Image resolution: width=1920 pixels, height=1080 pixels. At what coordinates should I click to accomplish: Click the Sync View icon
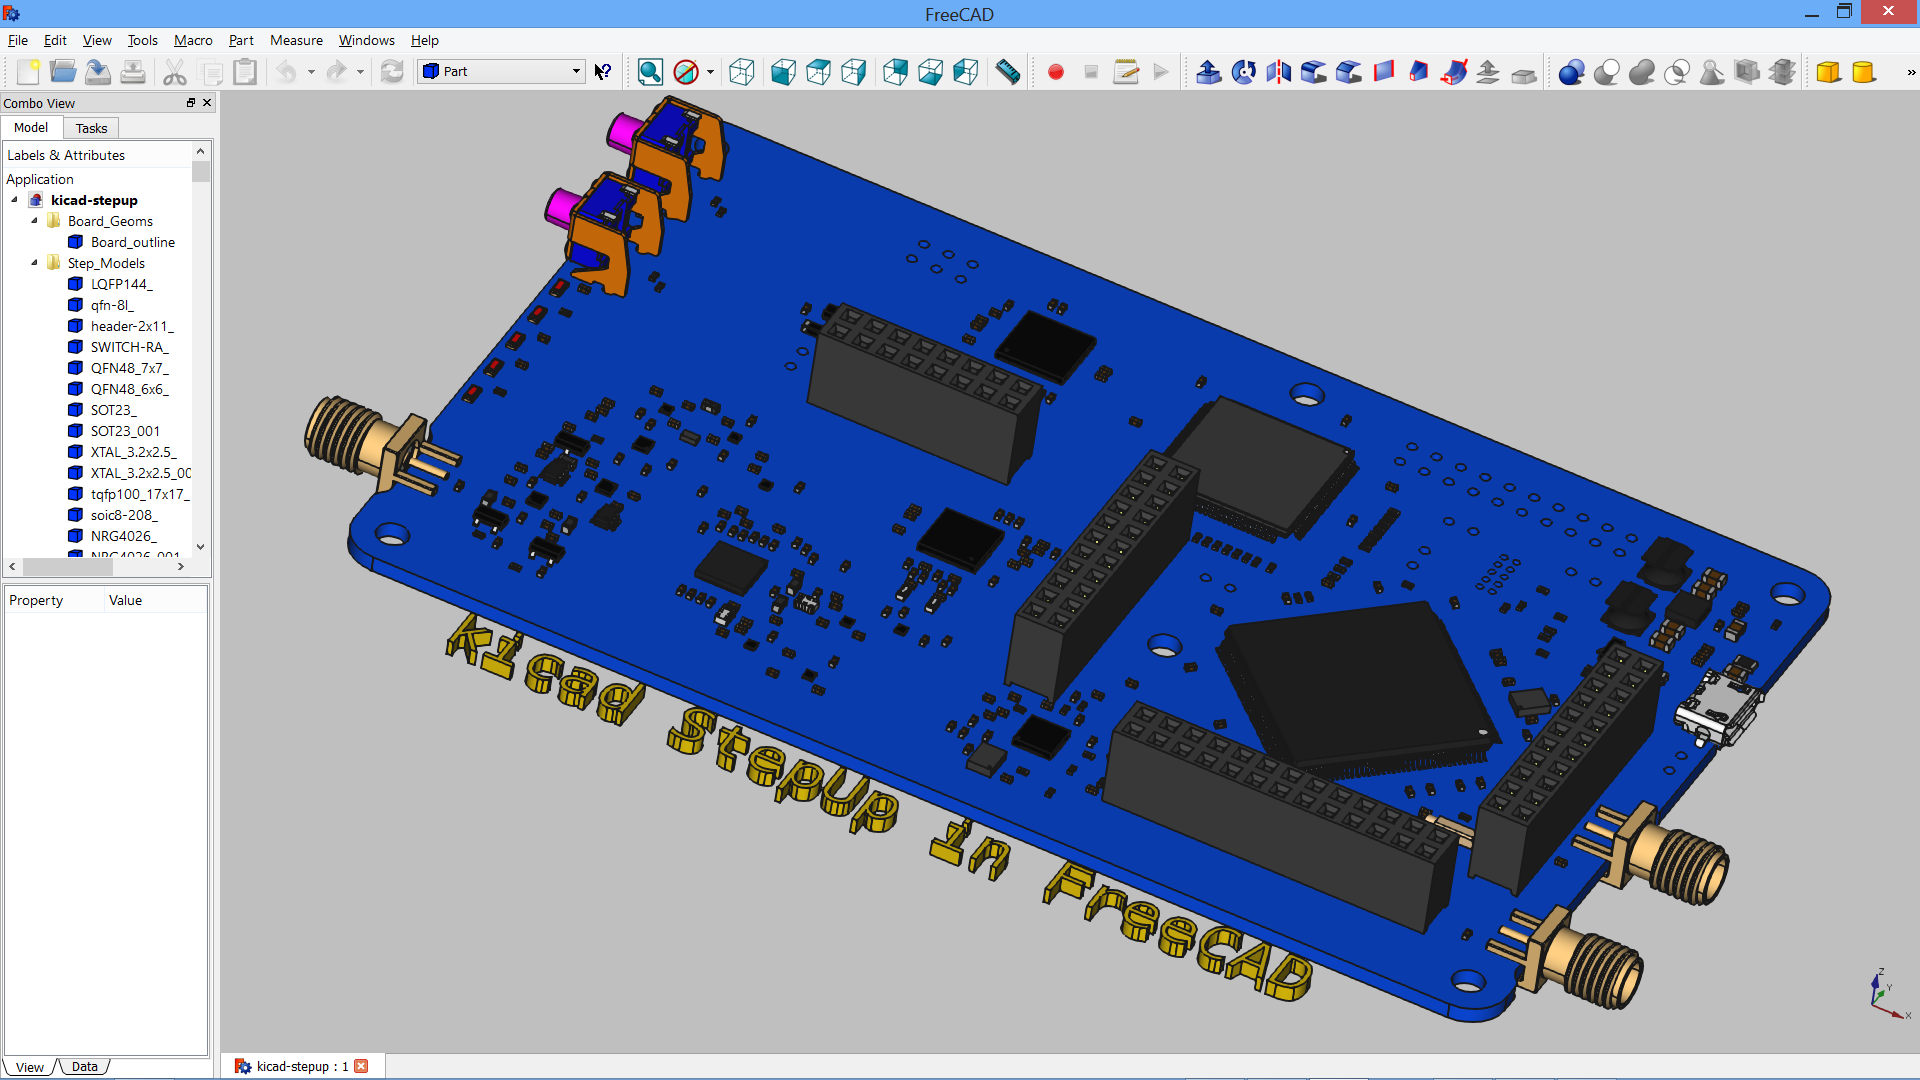(650, 71)
